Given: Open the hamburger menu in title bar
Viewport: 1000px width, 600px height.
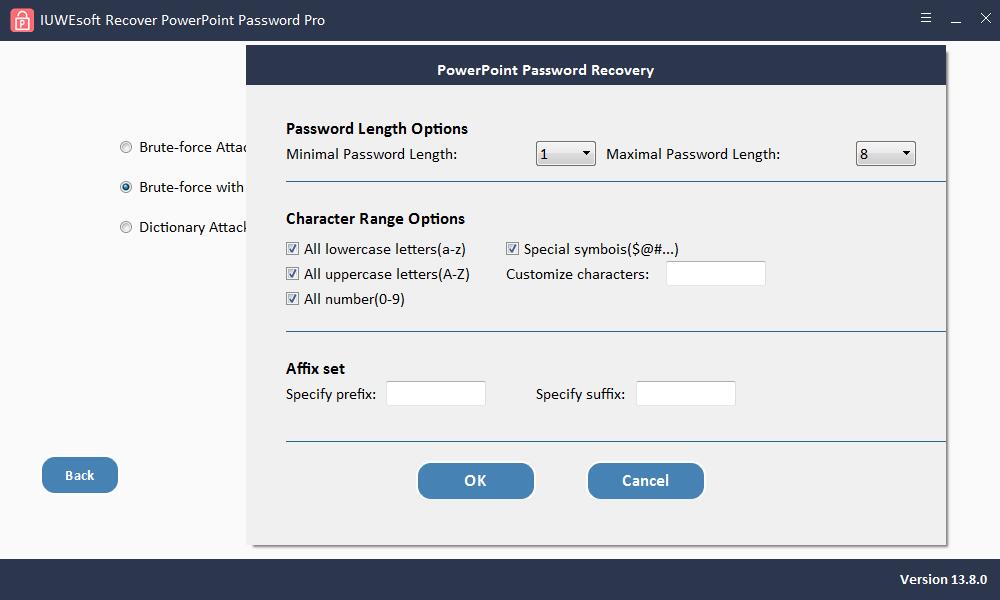Looking at the screenshot, I should (x=926, y=18).
